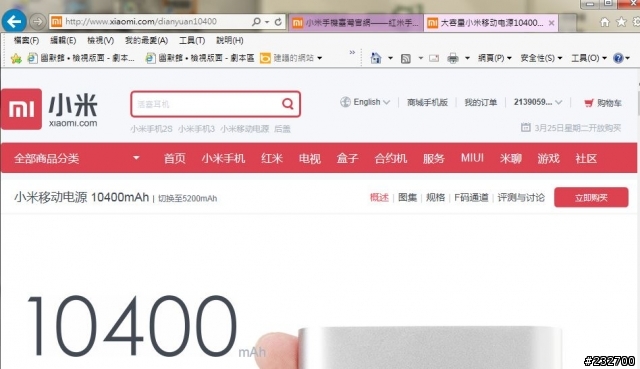Open the 工具(O) command bar dropdown
The image size is (640, 369).
click(589, 58)
